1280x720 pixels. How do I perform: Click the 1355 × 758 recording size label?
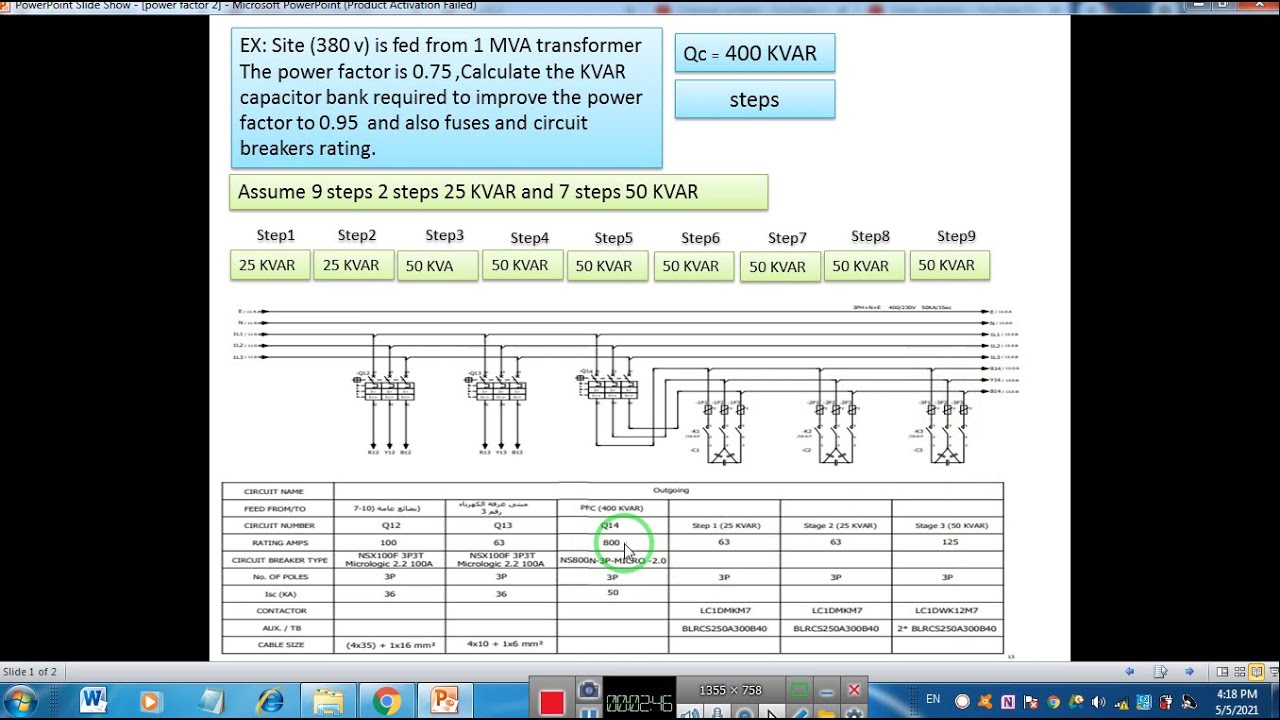[731, 690]
